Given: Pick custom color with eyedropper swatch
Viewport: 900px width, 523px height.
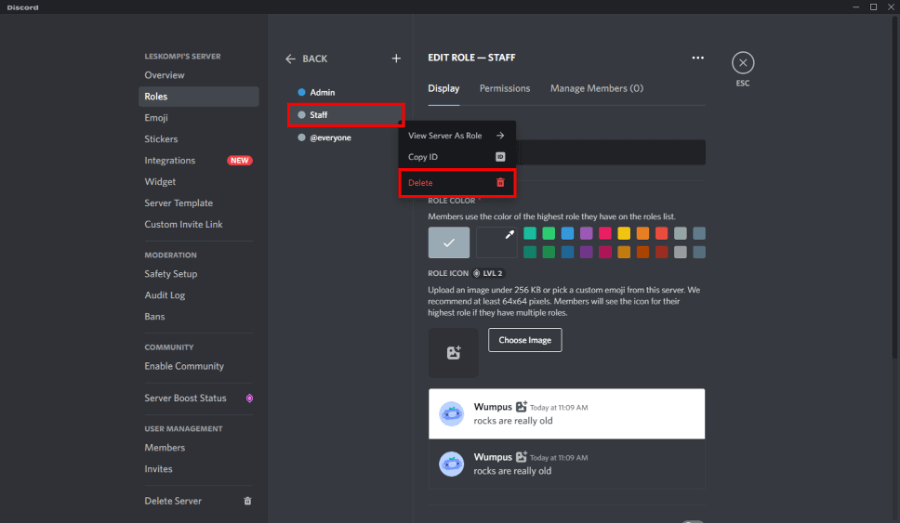Looking at the screenshot, I should 496,242.
